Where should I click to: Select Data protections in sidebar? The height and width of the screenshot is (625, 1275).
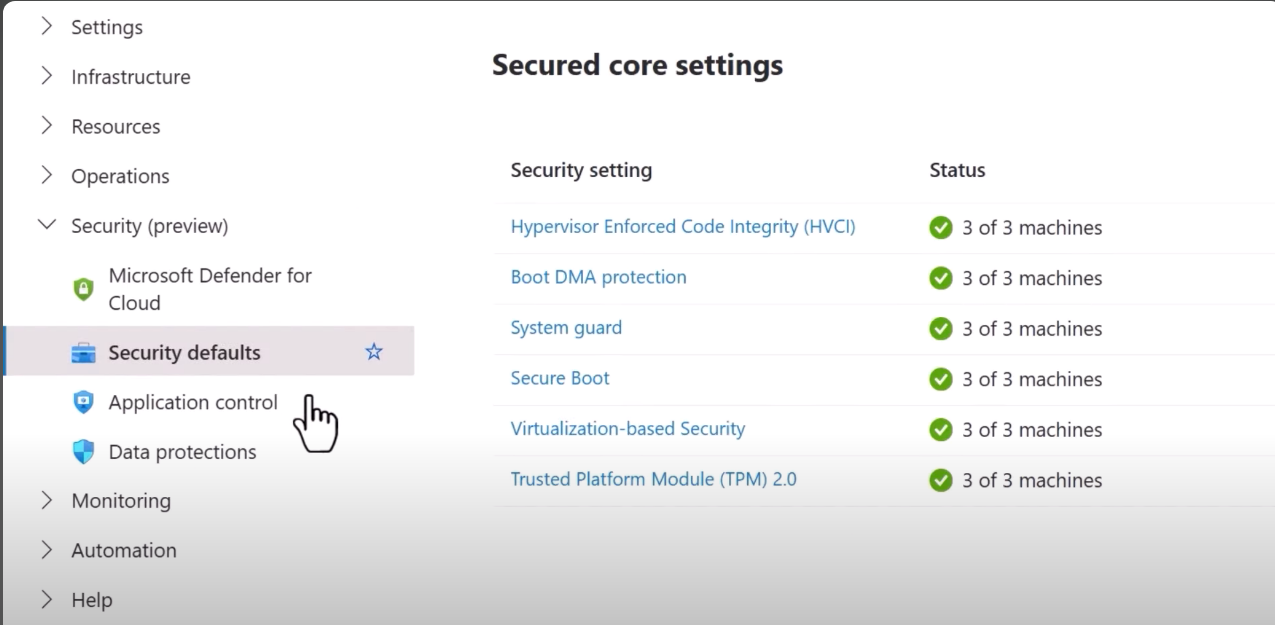pyautogui.click(x=182, y=452)
